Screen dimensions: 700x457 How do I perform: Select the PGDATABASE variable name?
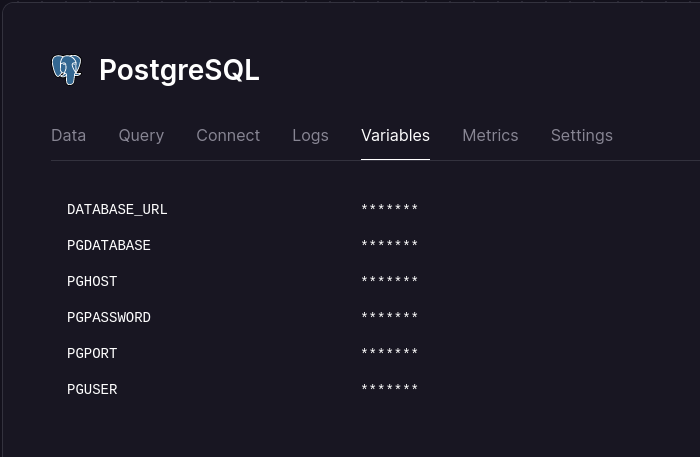tap(109, 246)
